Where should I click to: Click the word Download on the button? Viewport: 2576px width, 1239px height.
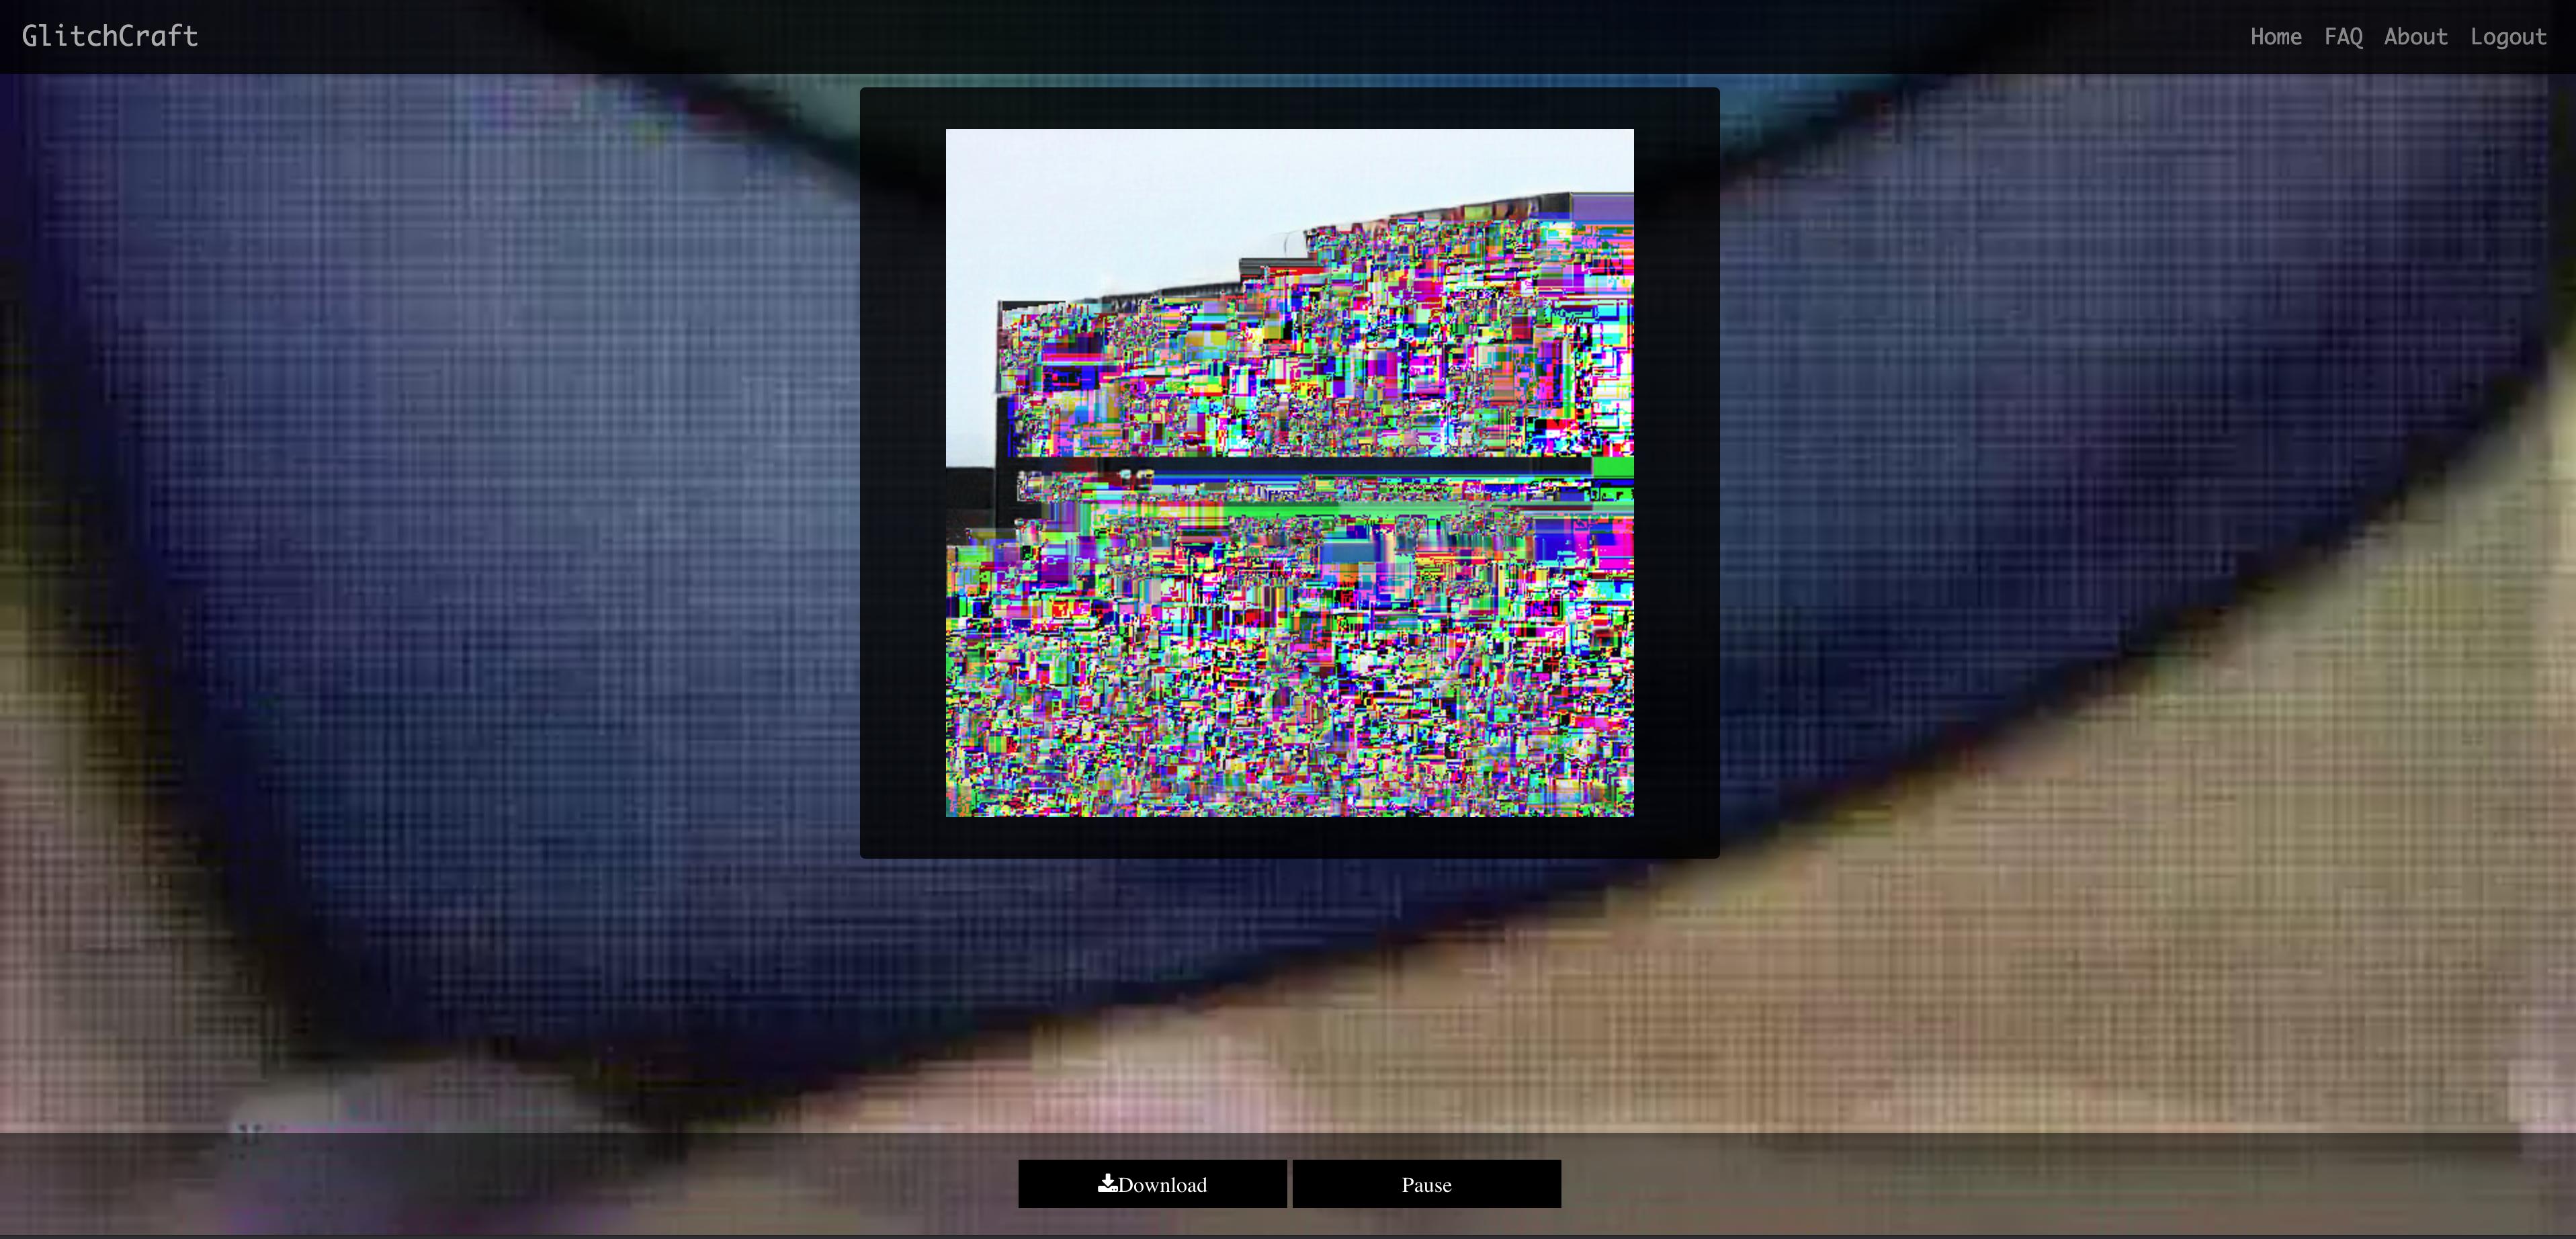click(1162, 1185)
